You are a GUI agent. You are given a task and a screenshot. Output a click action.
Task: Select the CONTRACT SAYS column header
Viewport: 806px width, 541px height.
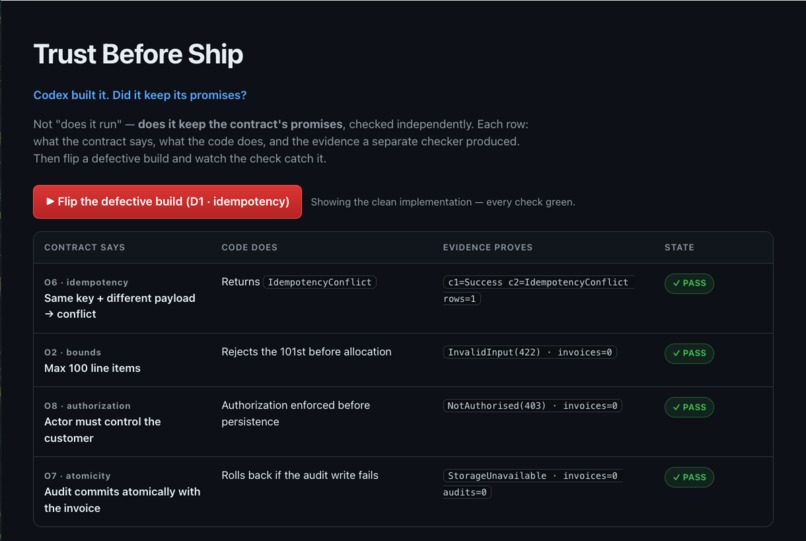point(84,247)
